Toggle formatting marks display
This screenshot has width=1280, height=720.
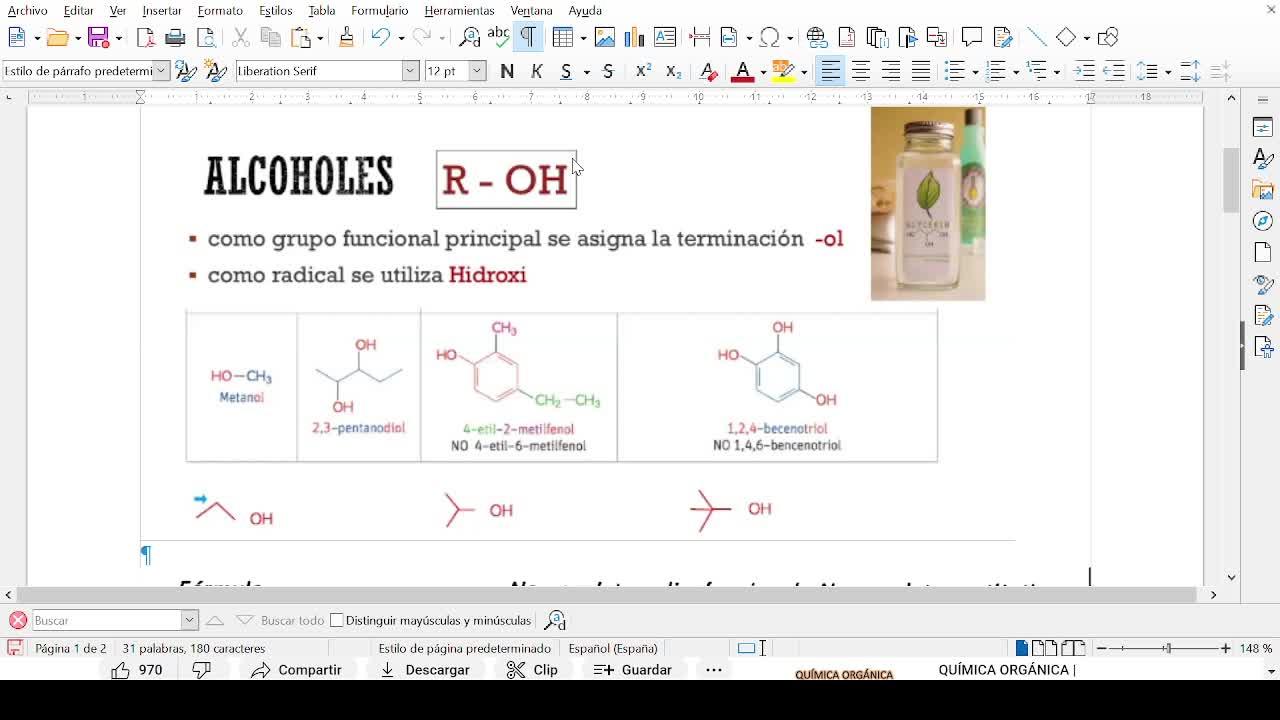coord(528,38)
